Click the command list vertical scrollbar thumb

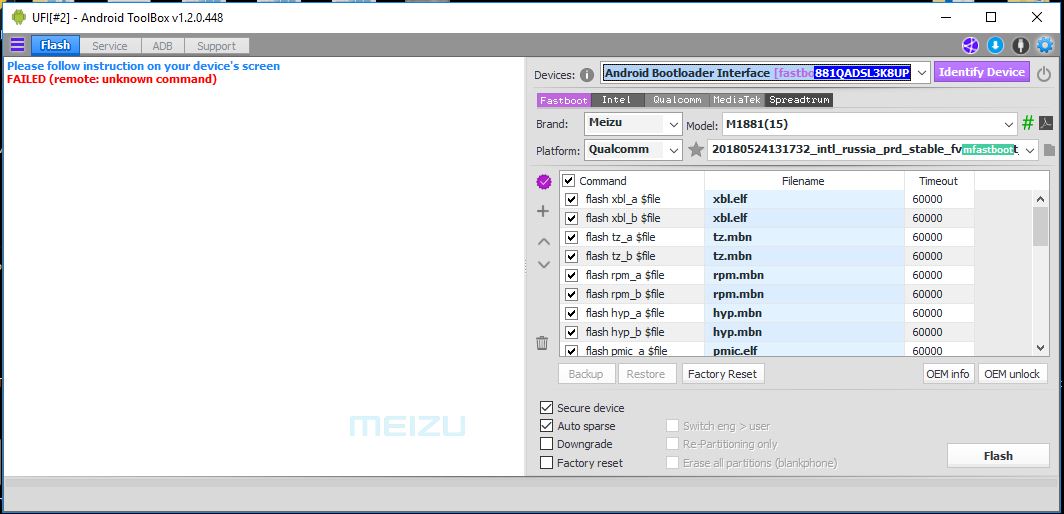[x=1040, y=227]
